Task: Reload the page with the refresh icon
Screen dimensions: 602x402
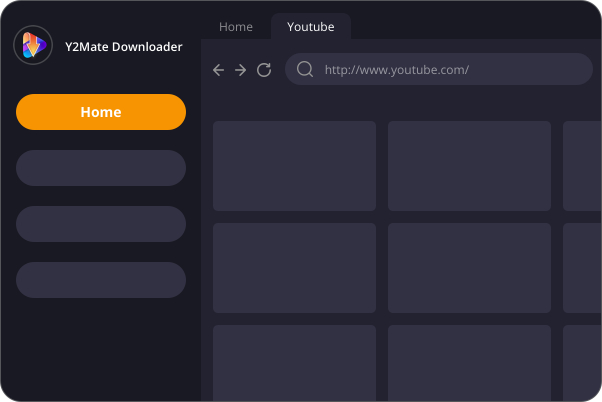Action: (264, 70)
